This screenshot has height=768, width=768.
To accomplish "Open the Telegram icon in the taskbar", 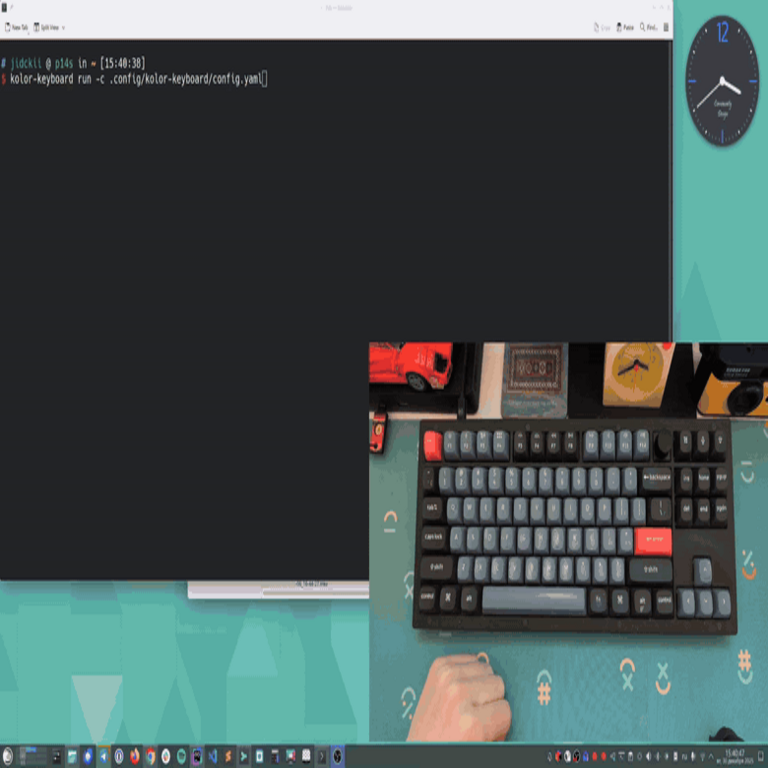I will (x=103, y=757).
